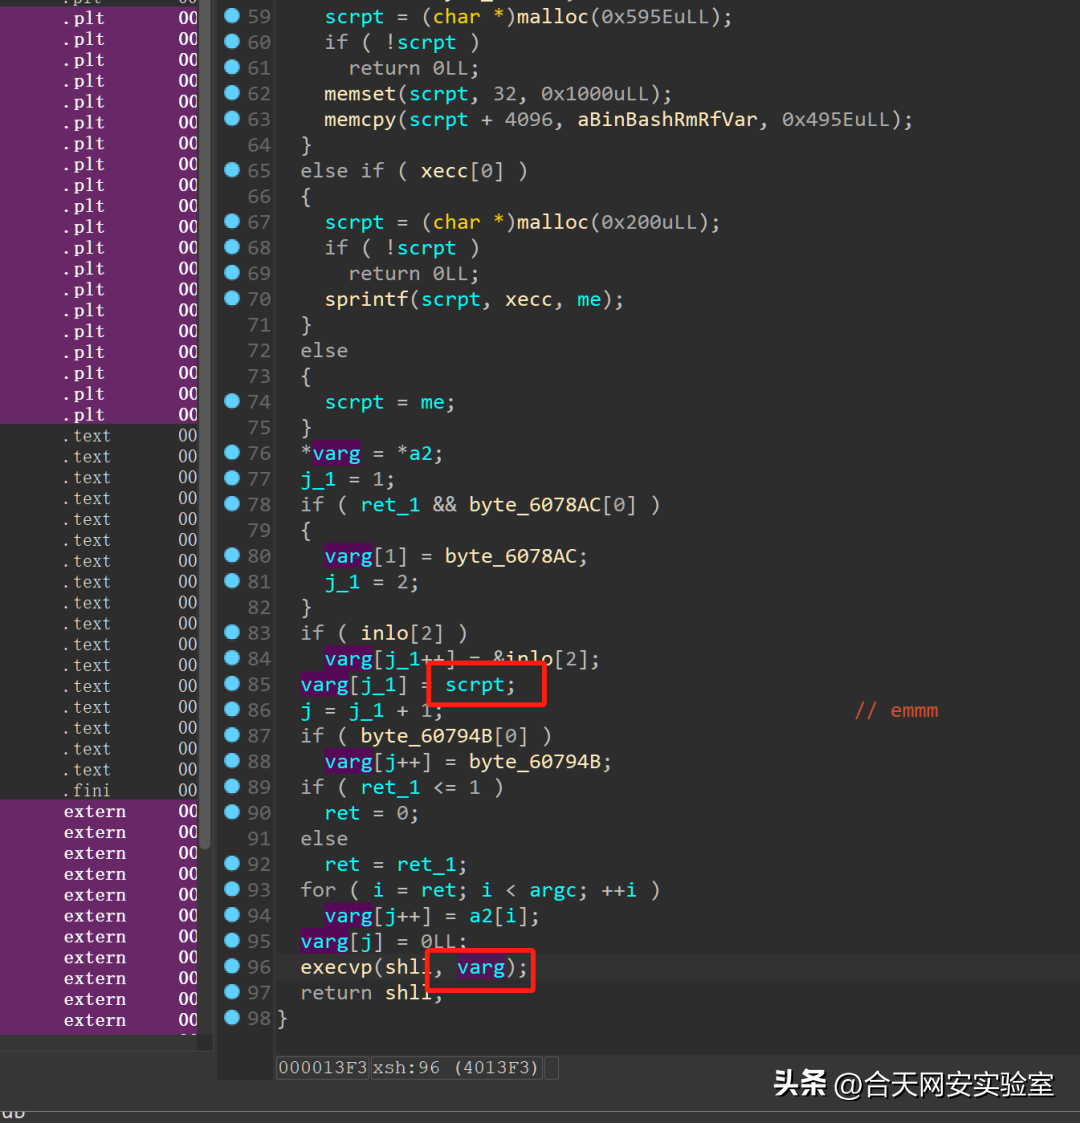Click xsh:96 (4013F3) location in status bar
Image resolution: width=1080 pixels, height=1123 pixels.
[x=455, y=1068]
